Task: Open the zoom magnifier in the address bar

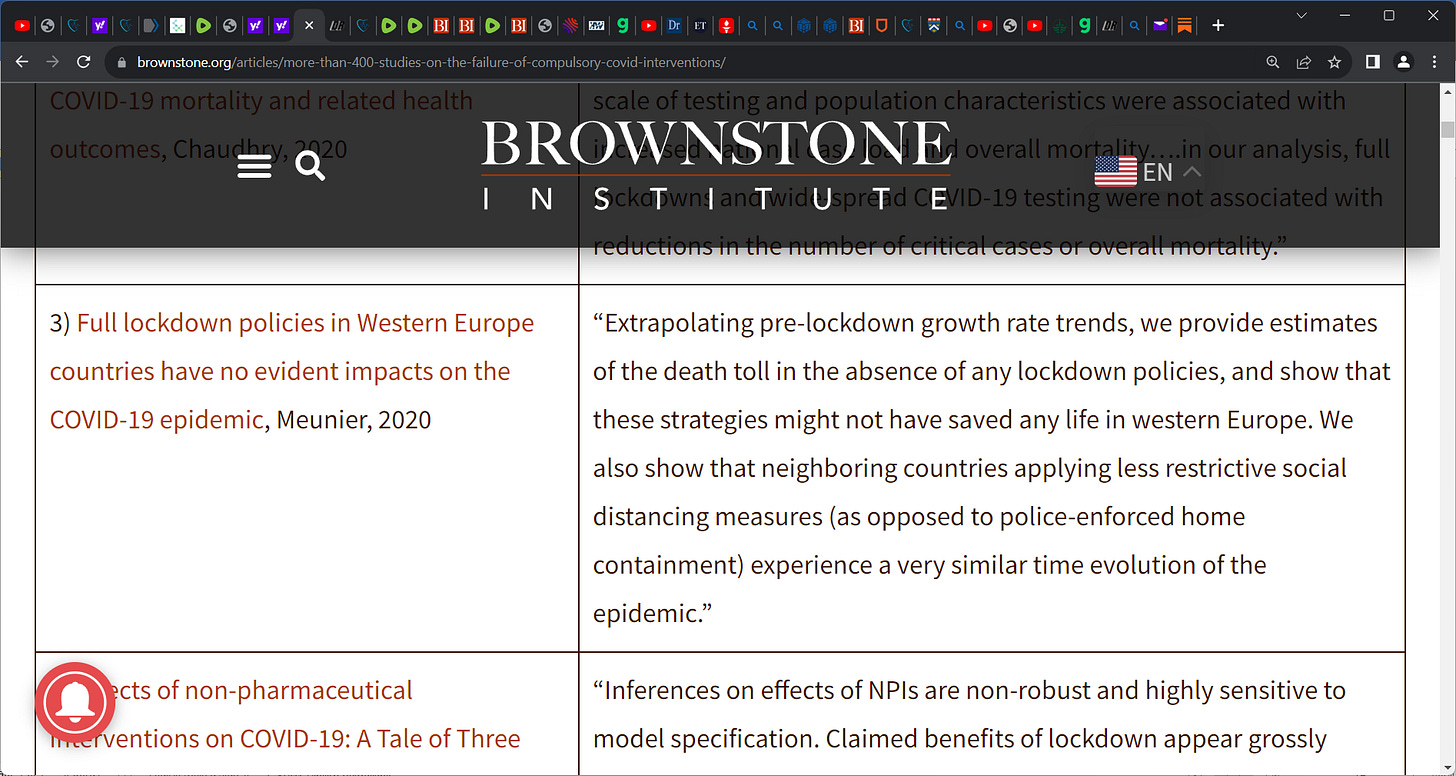Action: 1273,62
